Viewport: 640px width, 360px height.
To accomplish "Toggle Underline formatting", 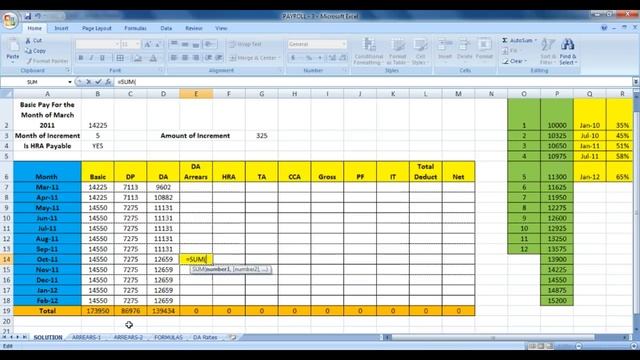I will (x=102, y=58).
